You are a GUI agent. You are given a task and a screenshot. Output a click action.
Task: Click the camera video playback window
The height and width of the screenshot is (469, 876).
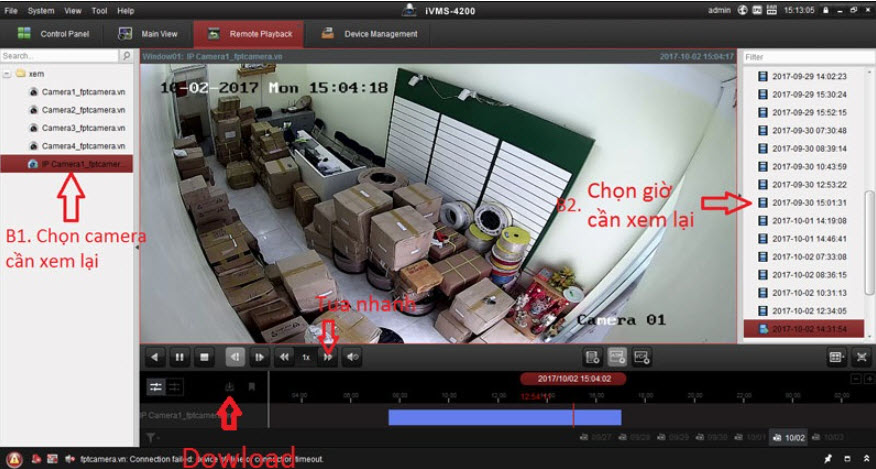(x=438, y=203)
